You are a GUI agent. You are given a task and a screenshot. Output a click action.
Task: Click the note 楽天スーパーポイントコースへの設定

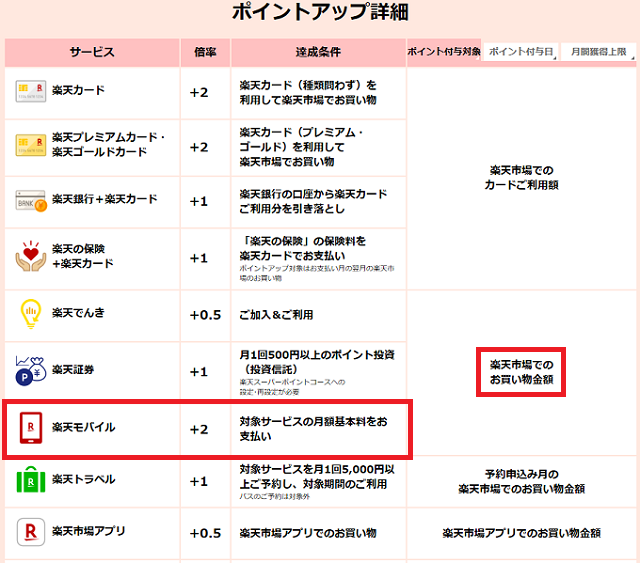coord(292,387)
